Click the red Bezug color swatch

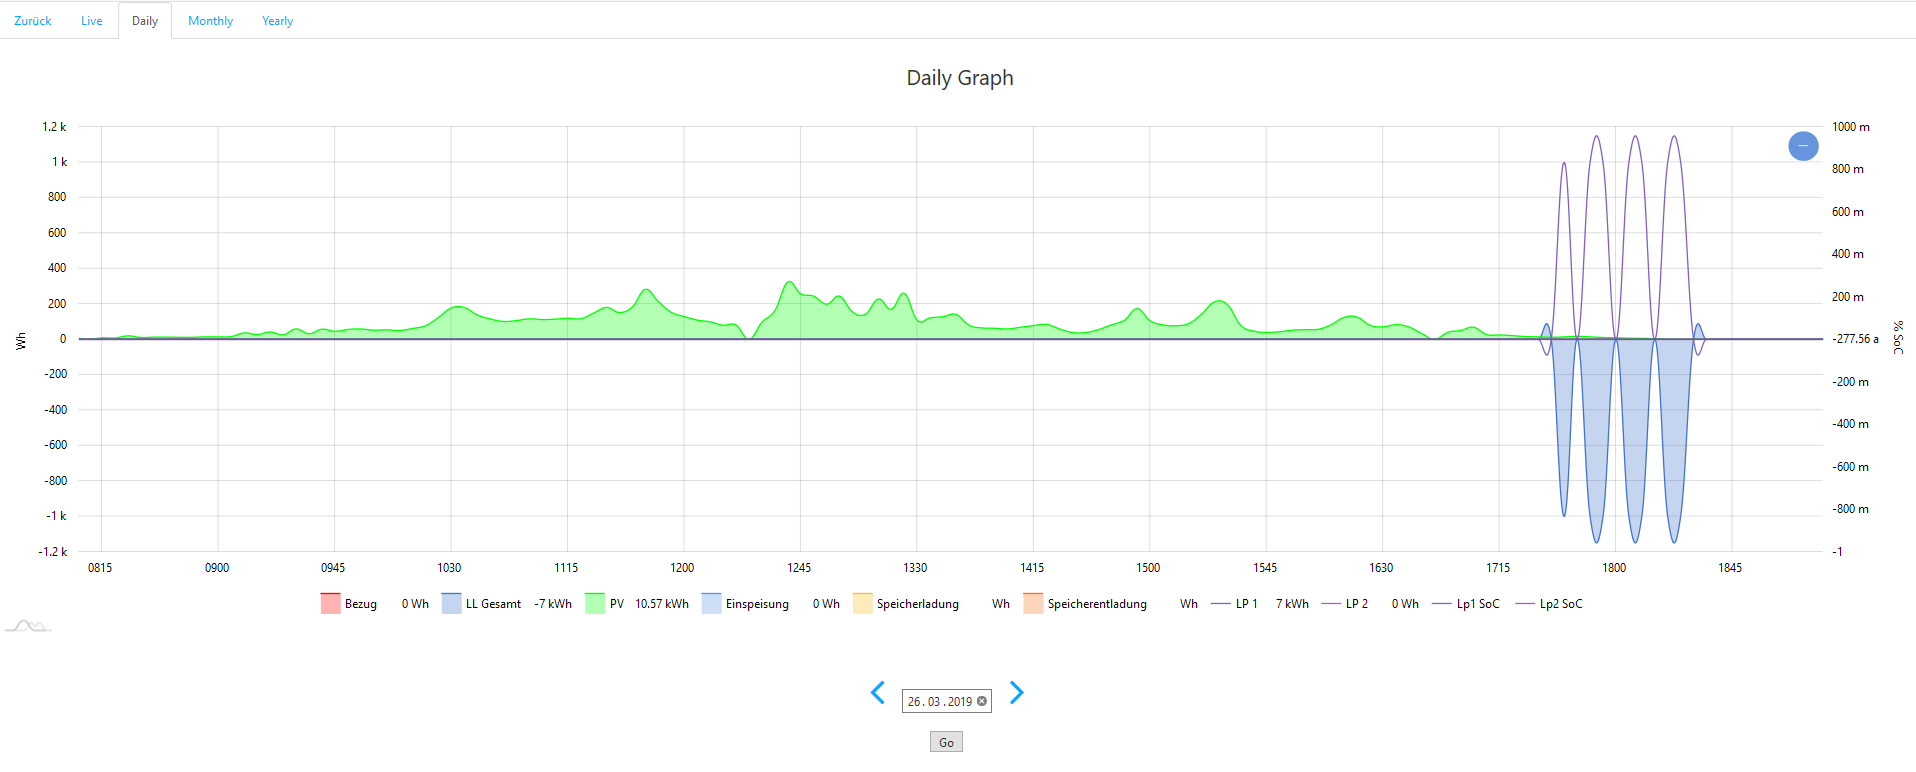click(x=331, y=604)
